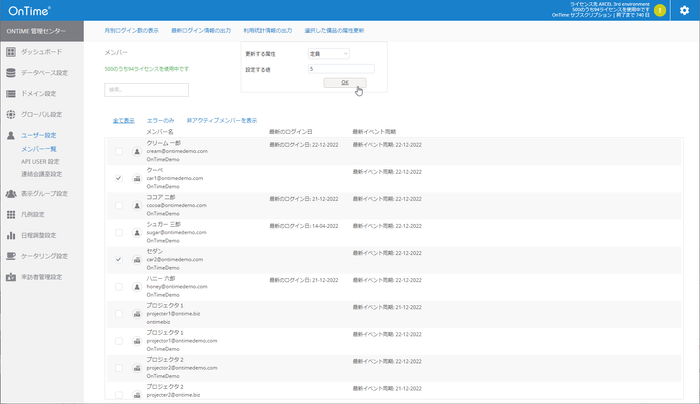The height and width of the screenshot is (404, 700).
Task: Uncheck the セダン member checkbox
Action: (119, 259)
